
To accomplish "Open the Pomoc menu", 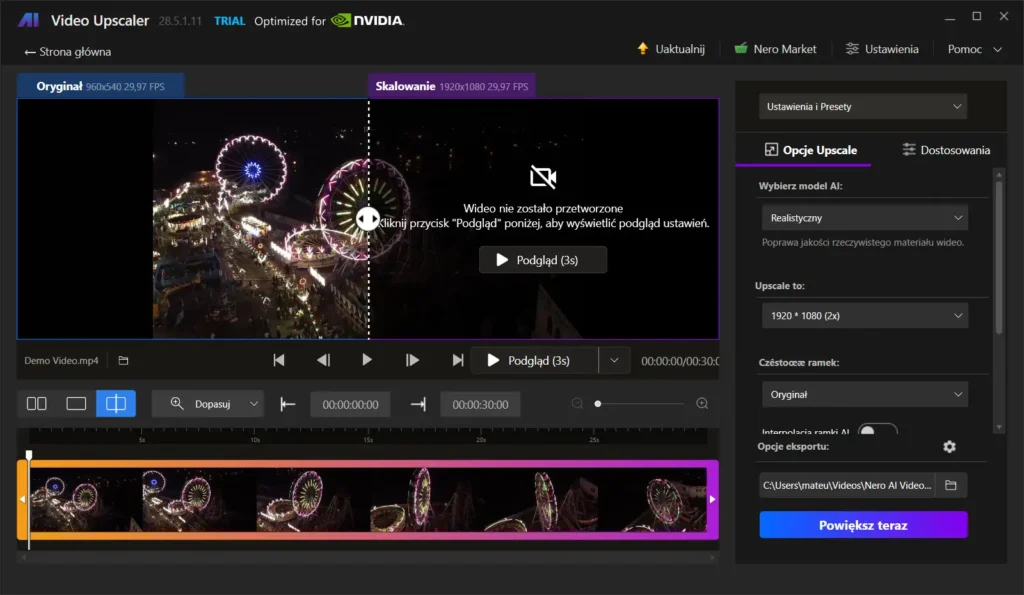I will tap(974, 49).
